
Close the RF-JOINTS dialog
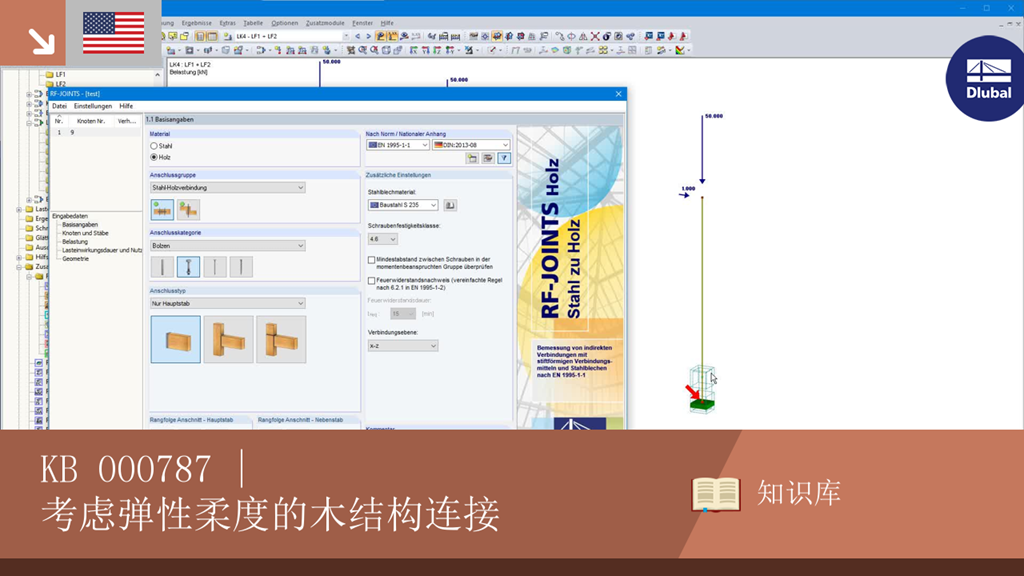(x=618, y=94)
